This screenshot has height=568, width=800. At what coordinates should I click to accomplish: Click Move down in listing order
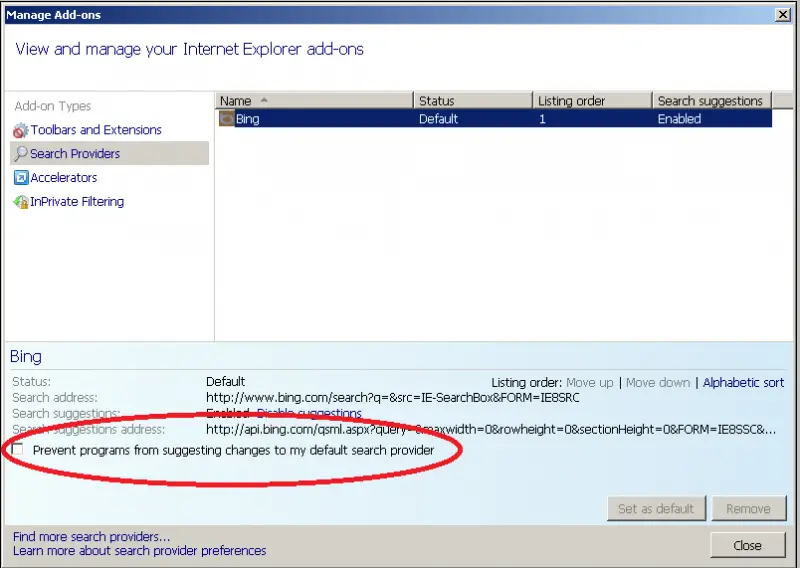[658, 382]
